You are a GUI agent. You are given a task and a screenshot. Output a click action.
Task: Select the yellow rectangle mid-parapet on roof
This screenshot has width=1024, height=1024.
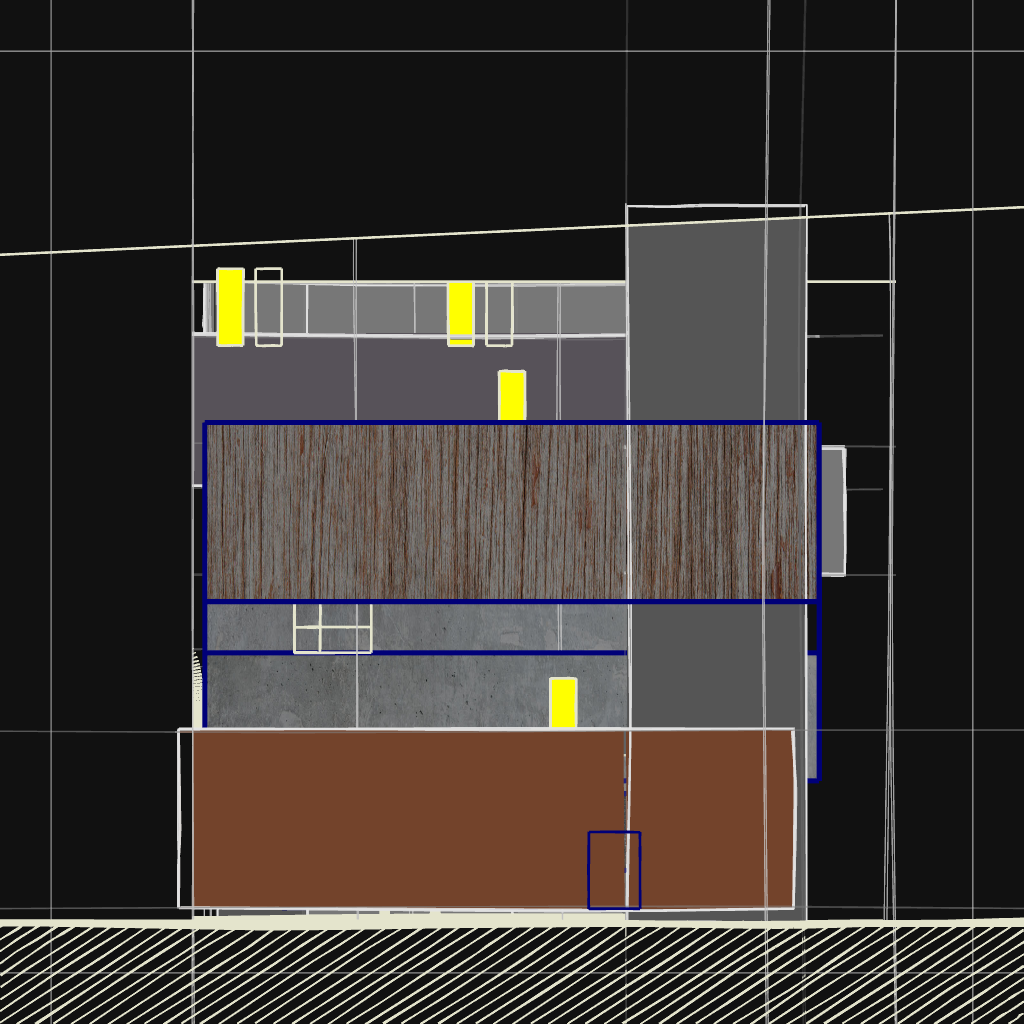tap(460, 314)
